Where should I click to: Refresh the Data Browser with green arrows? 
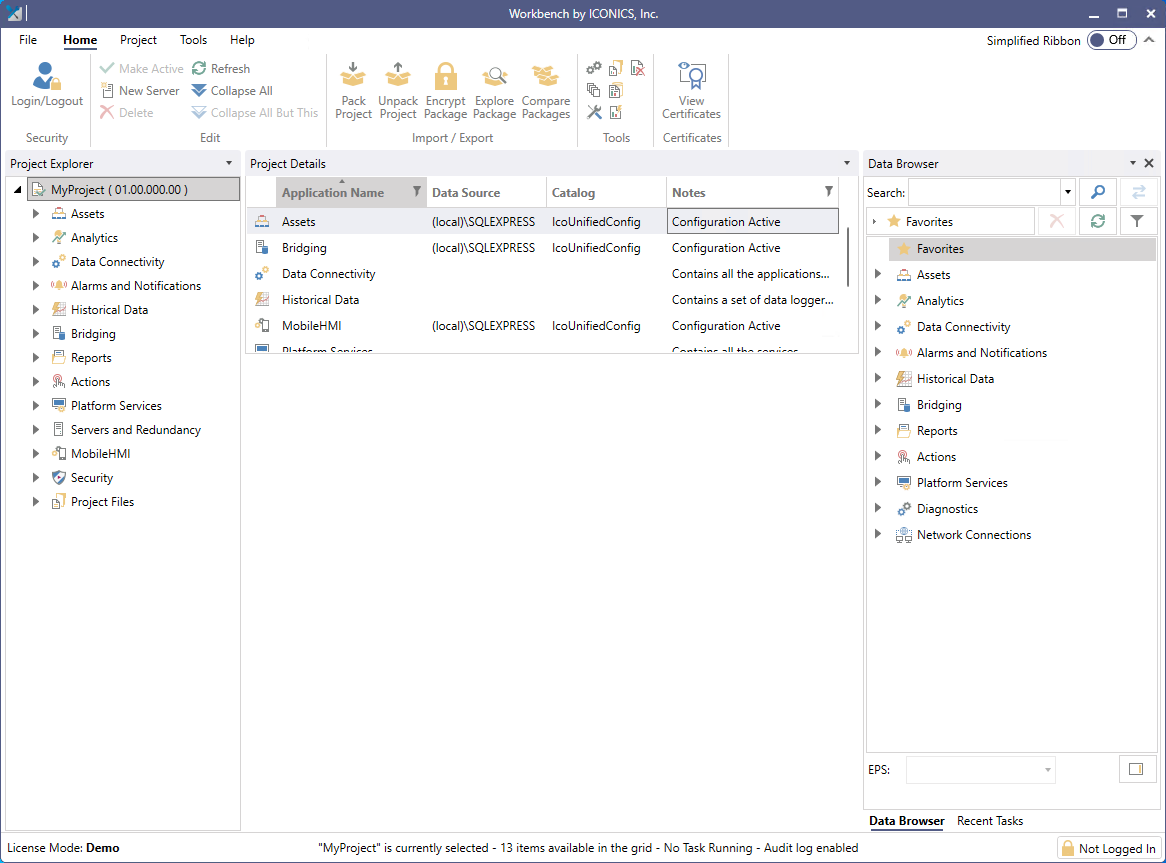coord(1098,221)
